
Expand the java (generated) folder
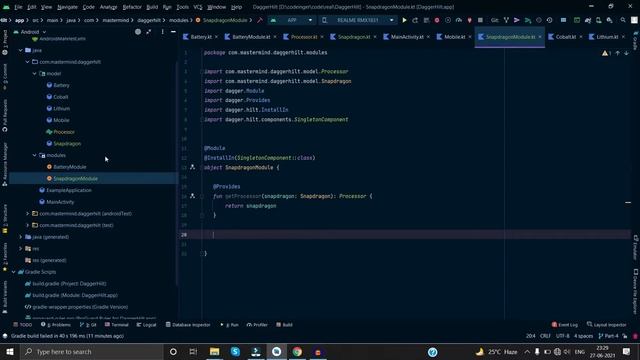point(20,237)
